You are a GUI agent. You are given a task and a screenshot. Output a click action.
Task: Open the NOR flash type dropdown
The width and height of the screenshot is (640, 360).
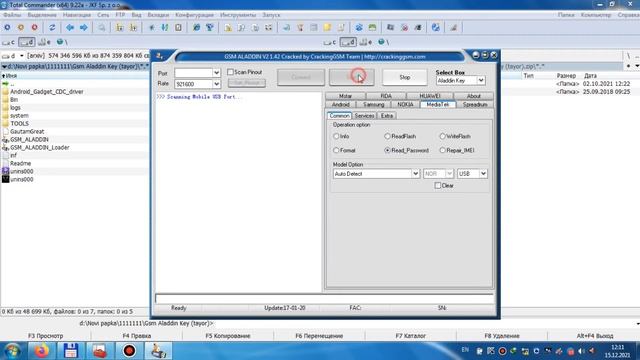pyautogui.click(x=449, y=174)
